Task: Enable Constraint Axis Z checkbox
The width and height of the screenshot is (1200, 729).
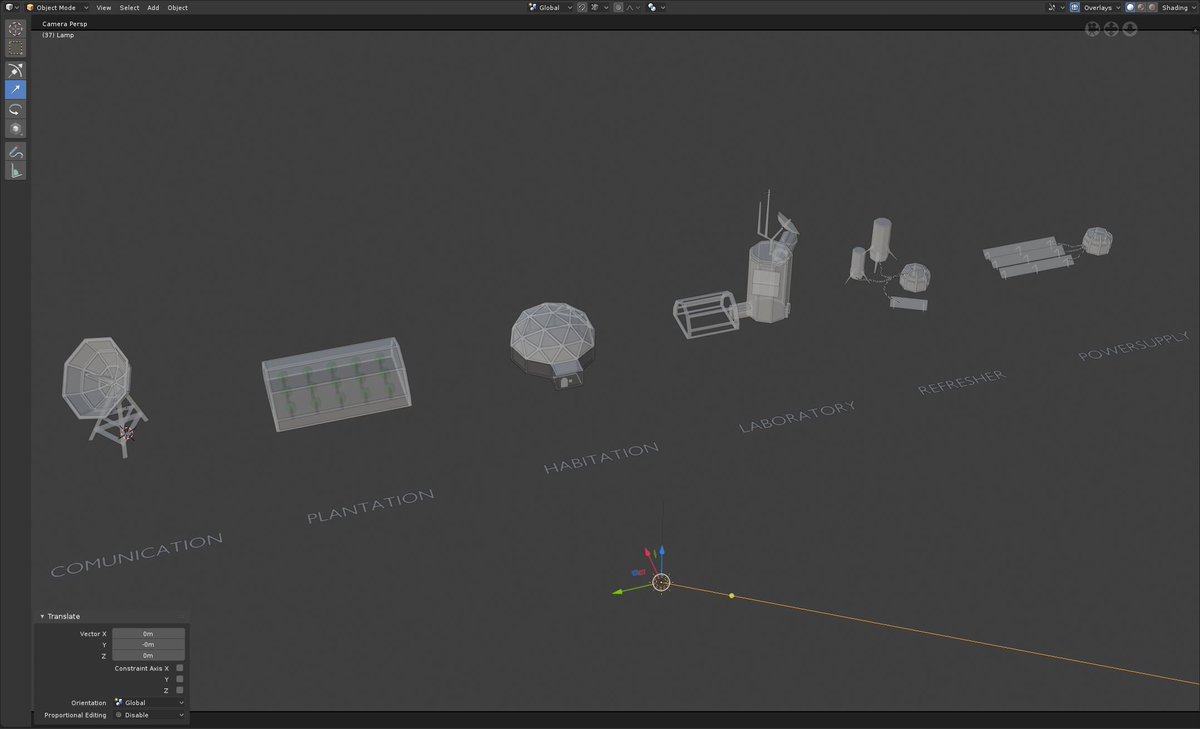Action: point(180,690)
